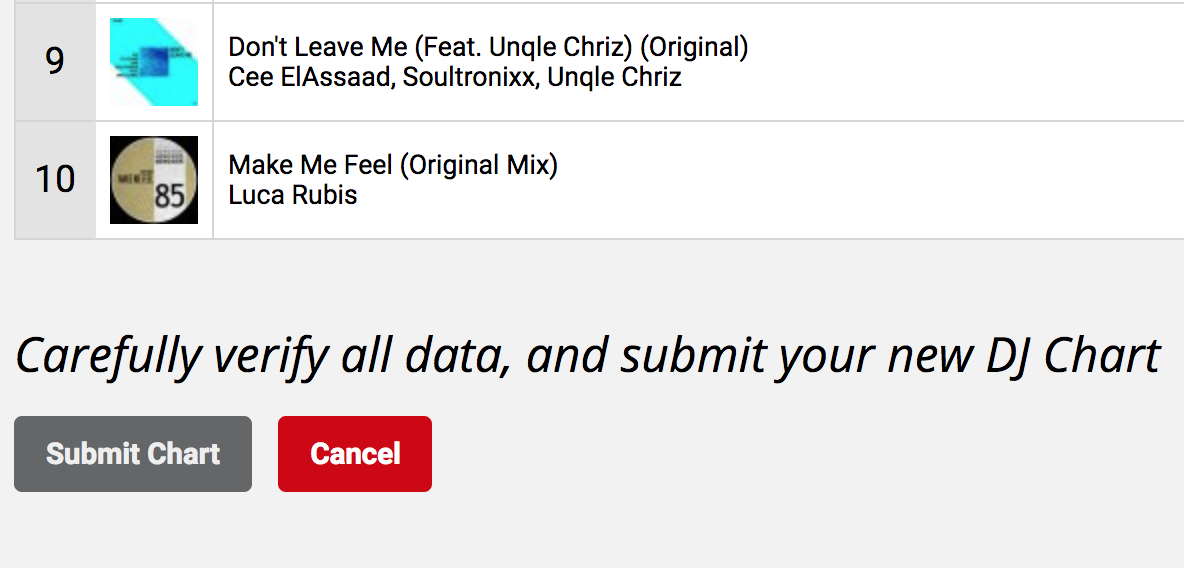Click the "(Original)" label of track 9
The width and height of the screenshot is (1184, 568).
pyautogui.click(x=694, y=47)
